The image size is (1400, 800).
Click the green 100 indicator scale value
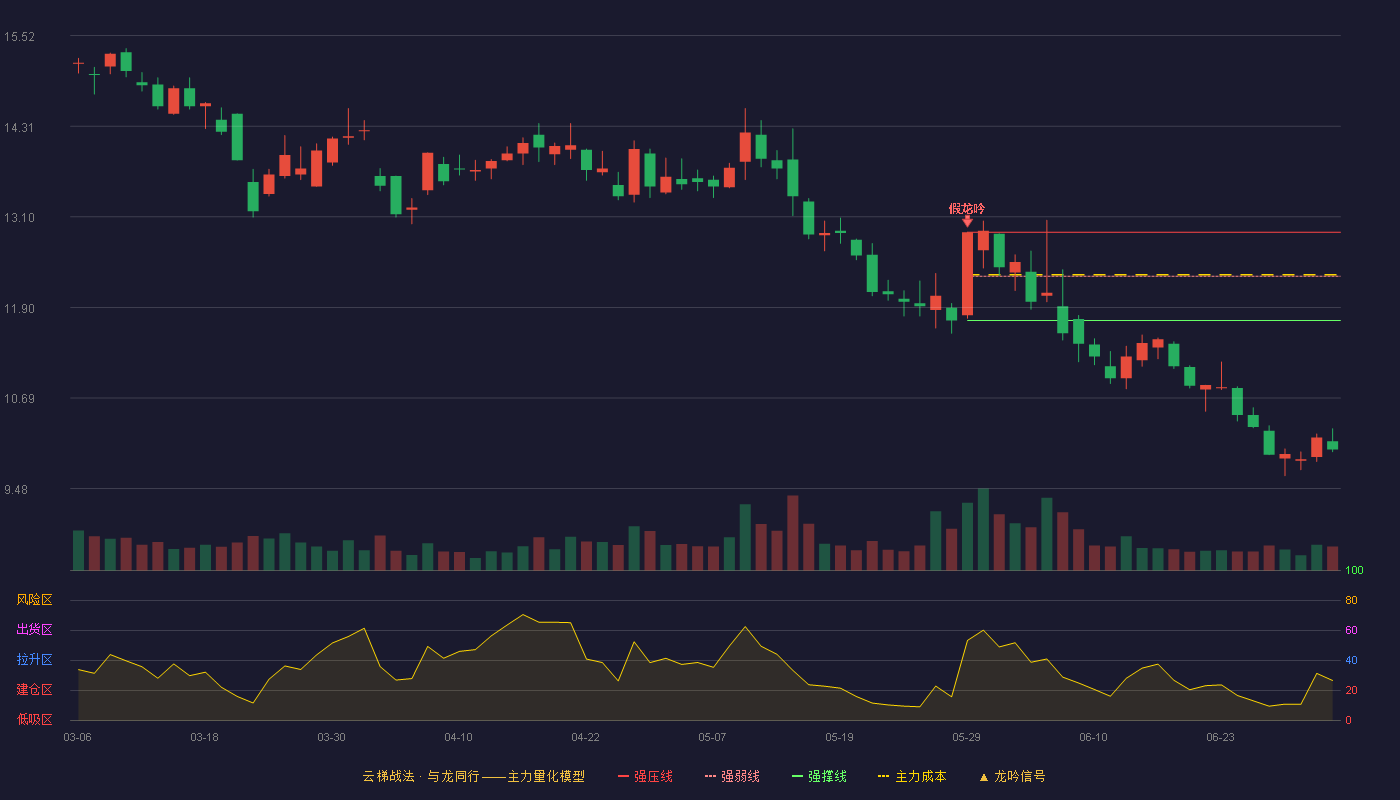[x=1354, y=571]
